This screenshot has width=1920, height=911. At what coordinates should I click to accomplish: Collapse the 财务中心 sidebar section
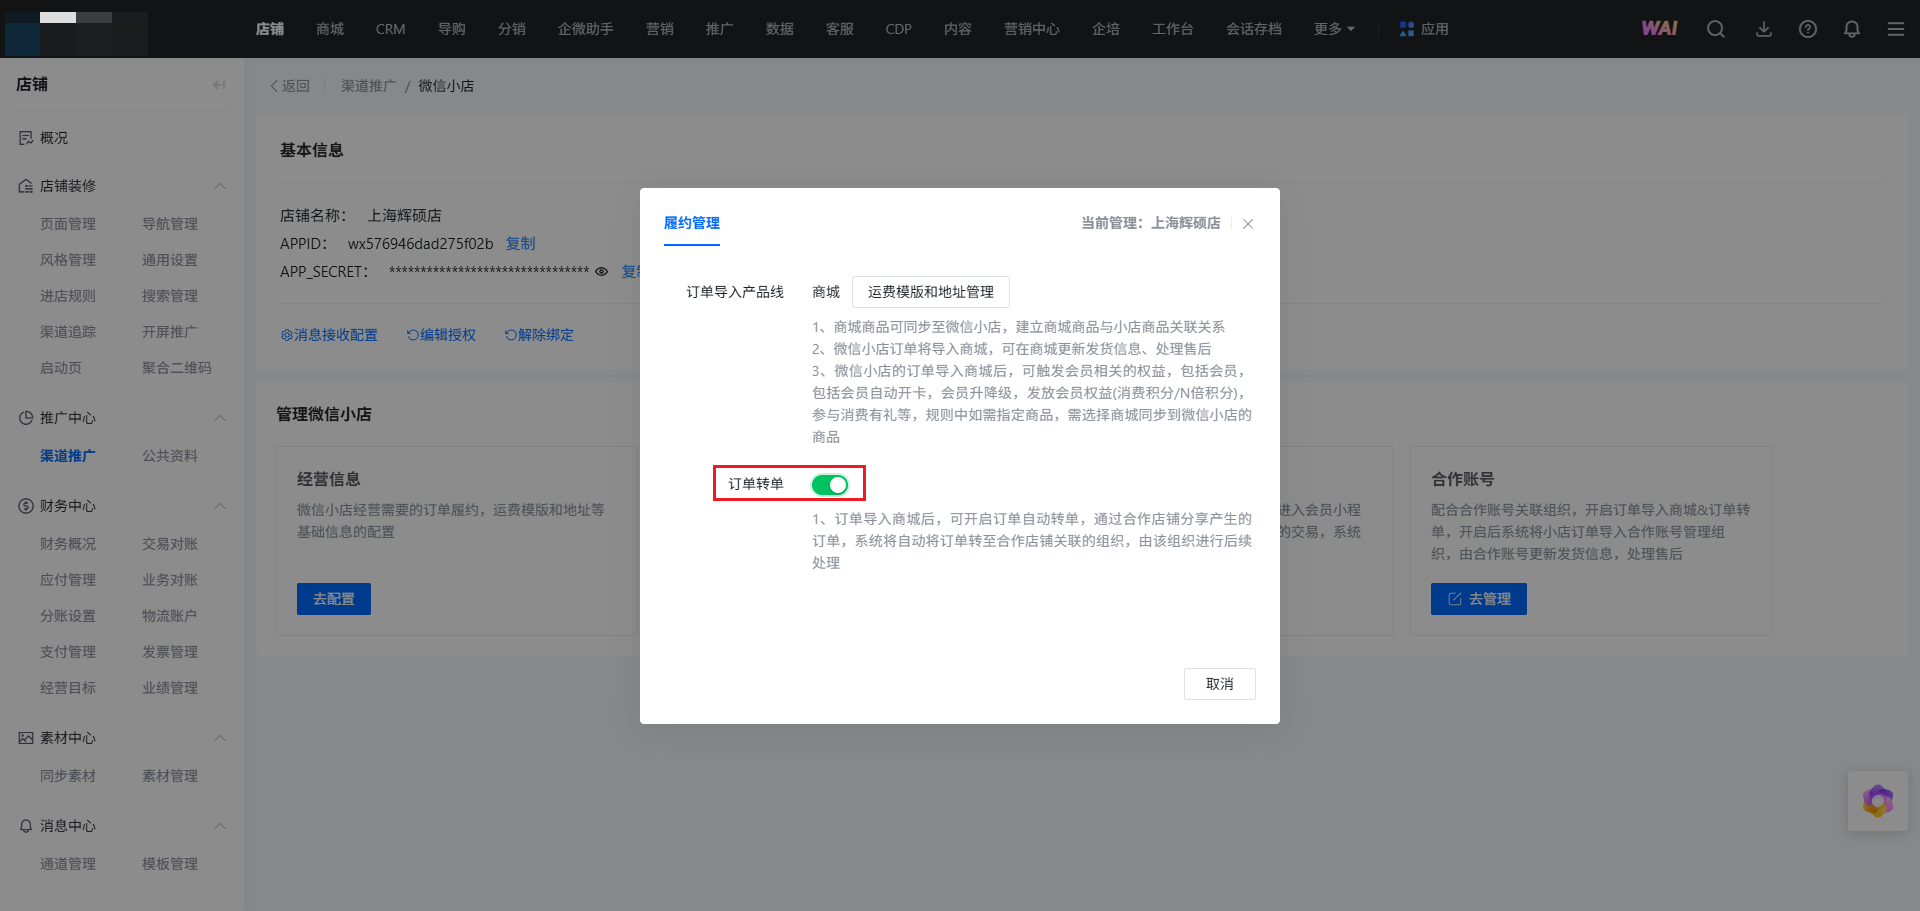220,506
